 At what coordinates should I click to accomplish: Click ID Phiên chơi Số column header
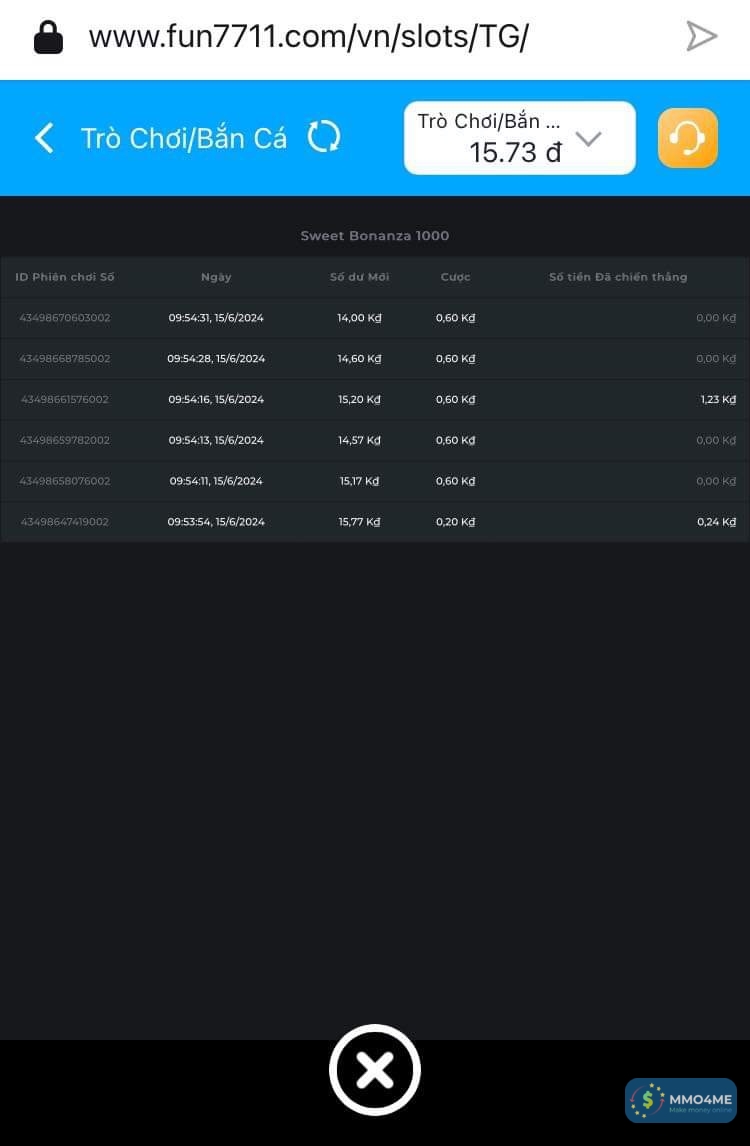[x=65, y=277]
